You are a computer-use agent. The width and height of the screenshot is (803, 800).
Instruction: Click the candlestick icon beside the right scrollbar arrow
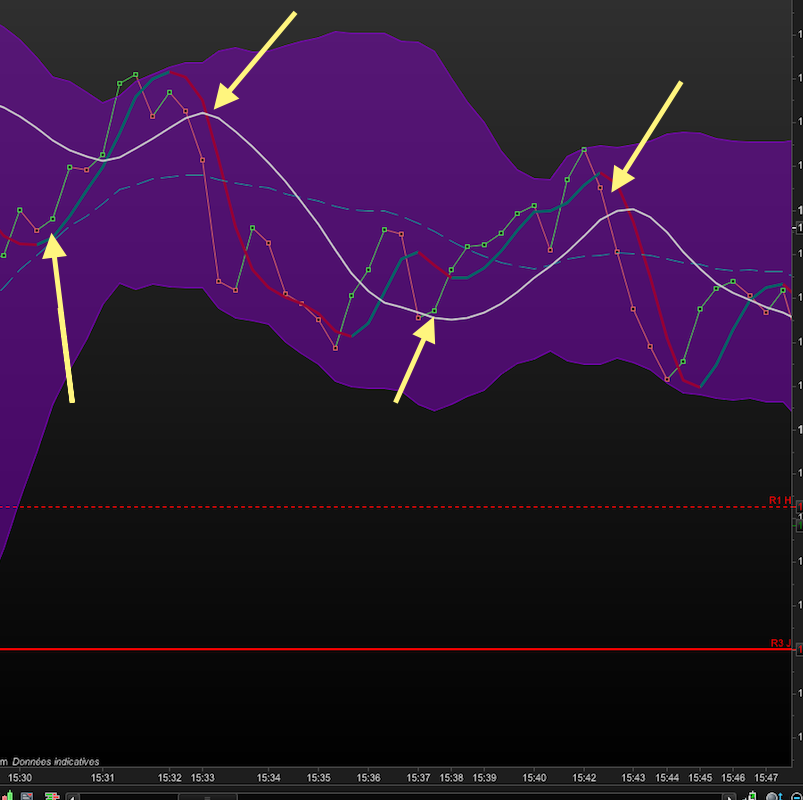[751, 796]
